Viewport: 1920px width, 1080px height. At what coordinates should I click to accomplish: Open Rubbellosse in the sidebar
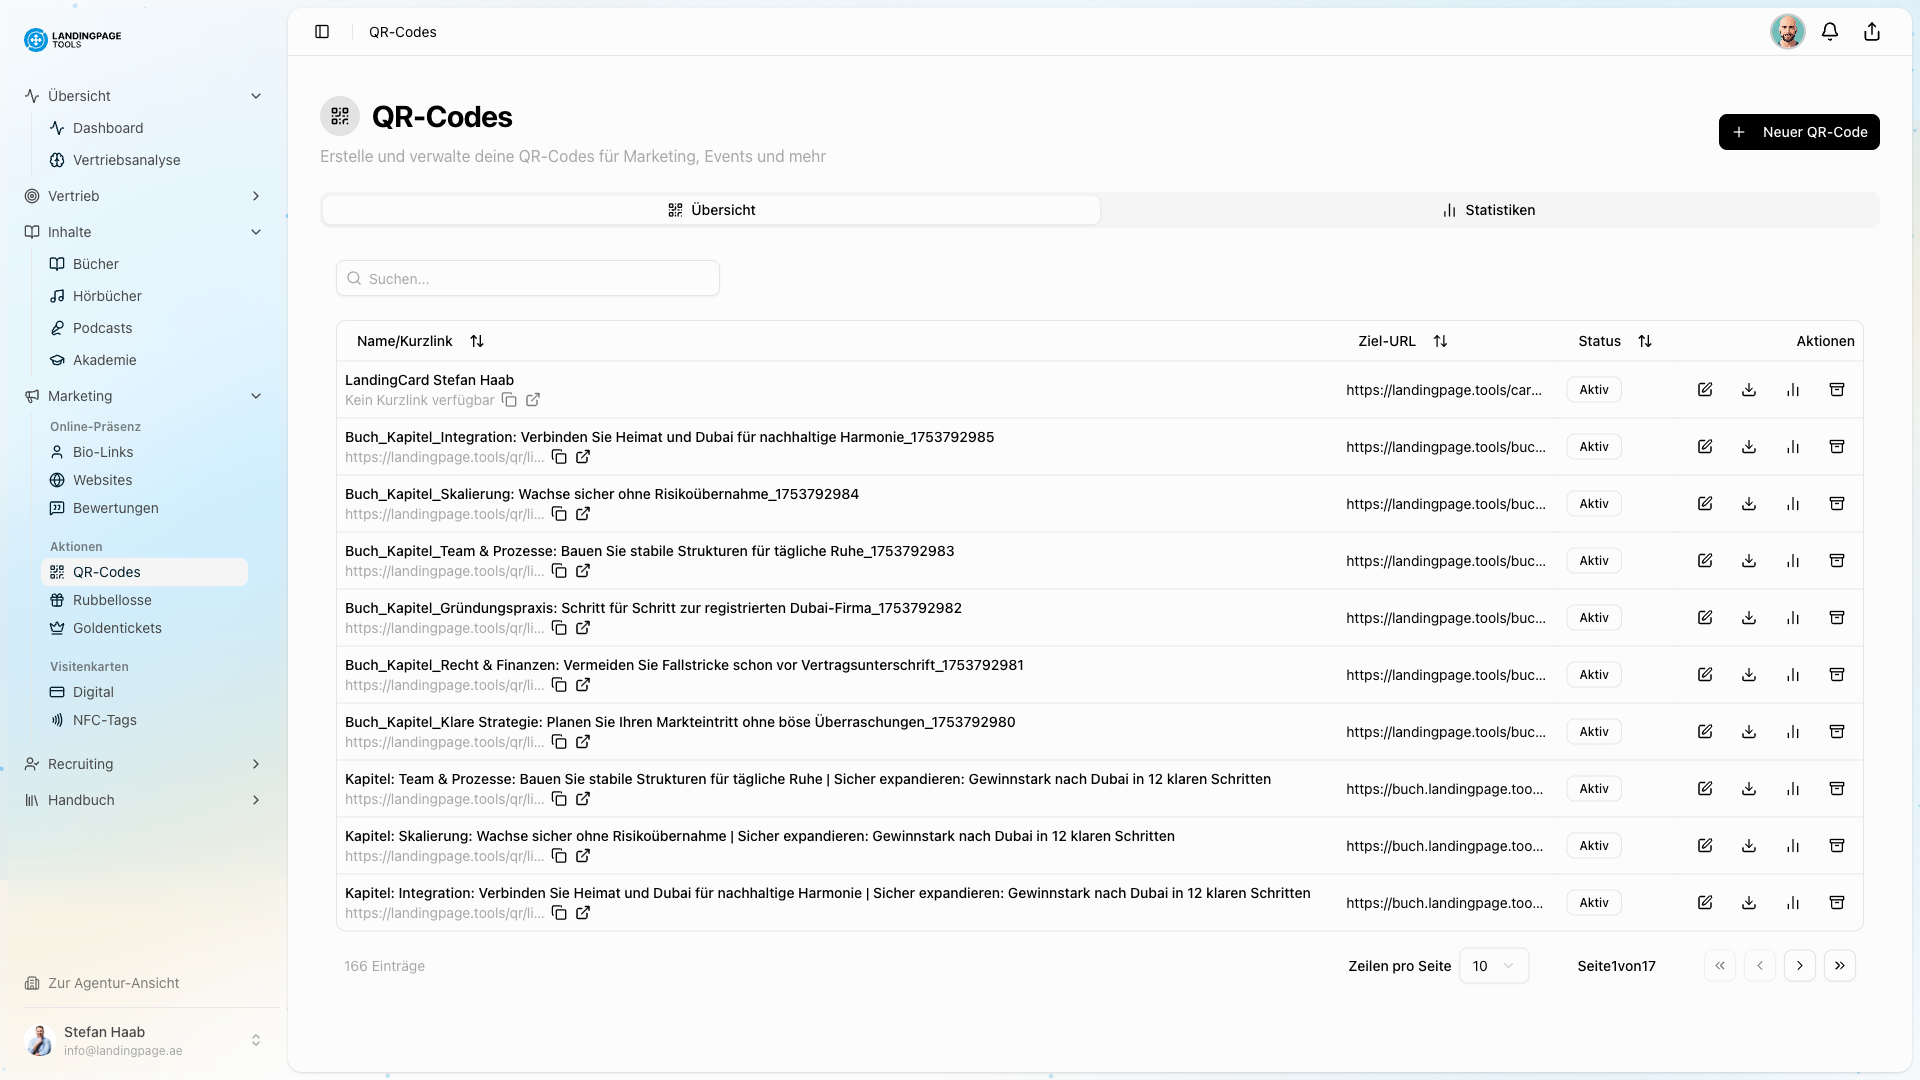point(112,600)
